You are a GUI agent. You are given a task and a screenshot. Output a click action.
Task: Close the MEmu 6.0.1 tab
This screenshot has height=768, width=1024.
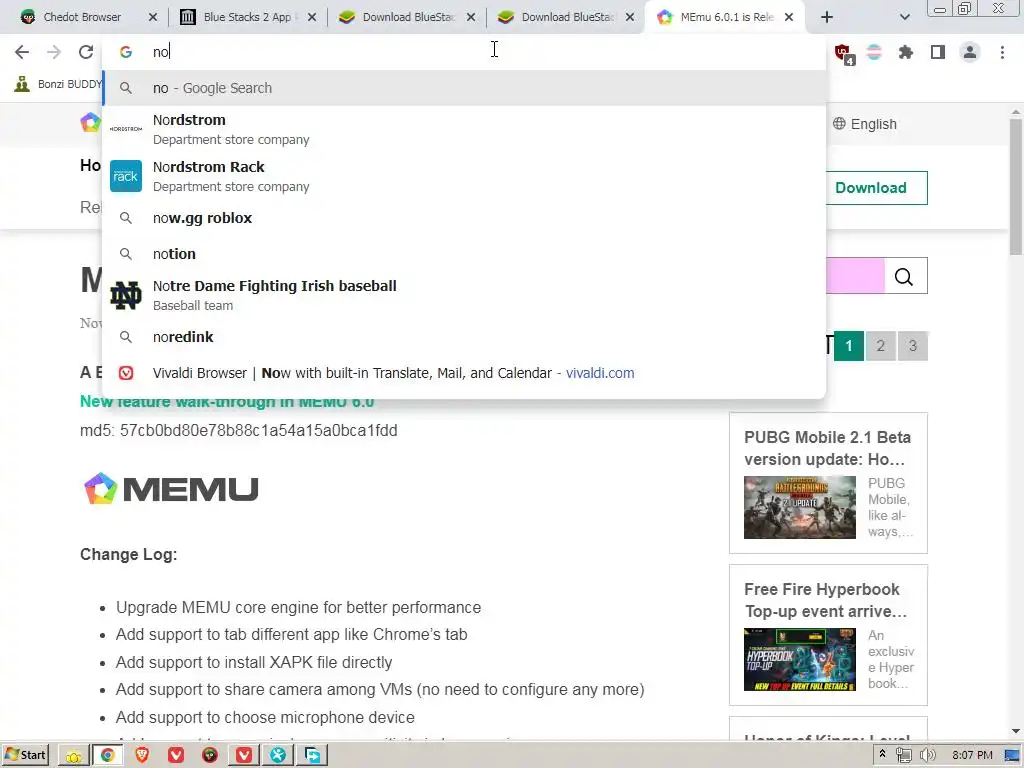click(789, 17)
